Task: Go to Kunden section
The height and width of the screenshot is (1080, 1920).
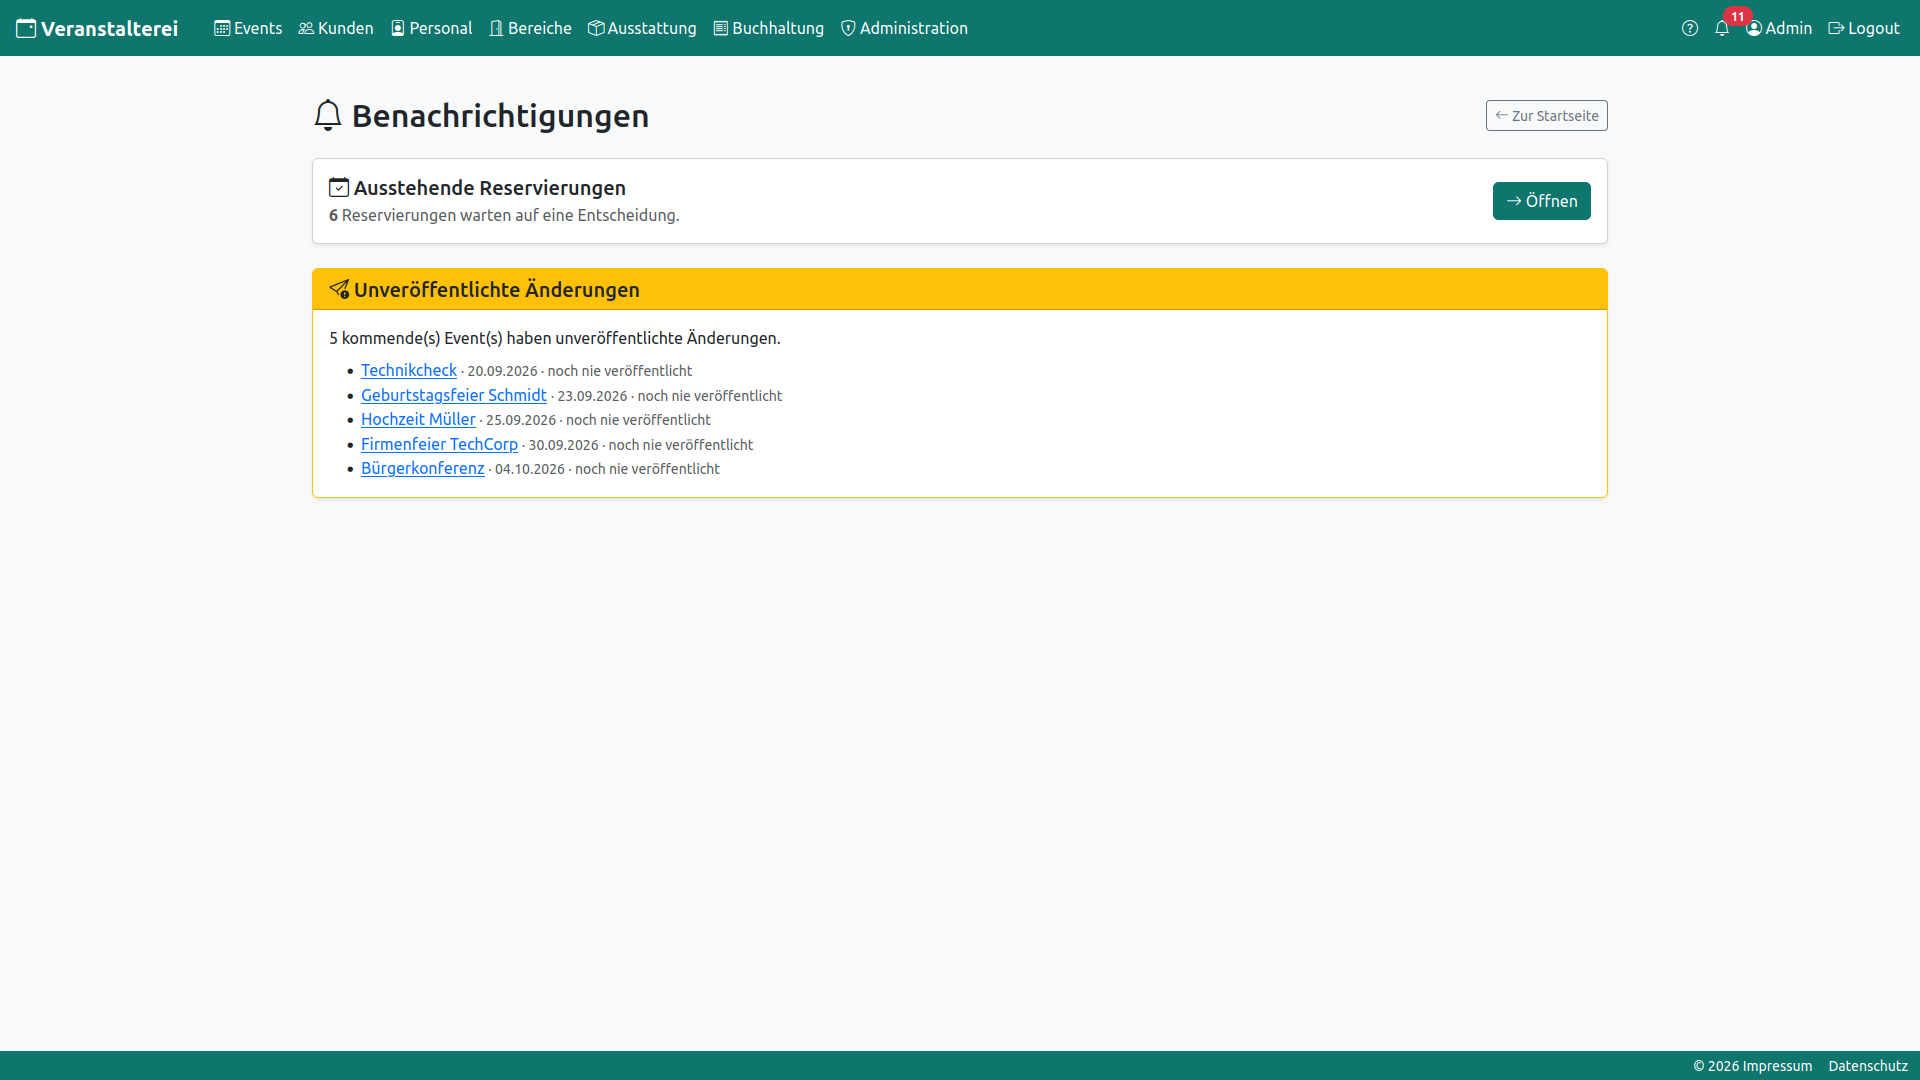Action: [336, 28]
